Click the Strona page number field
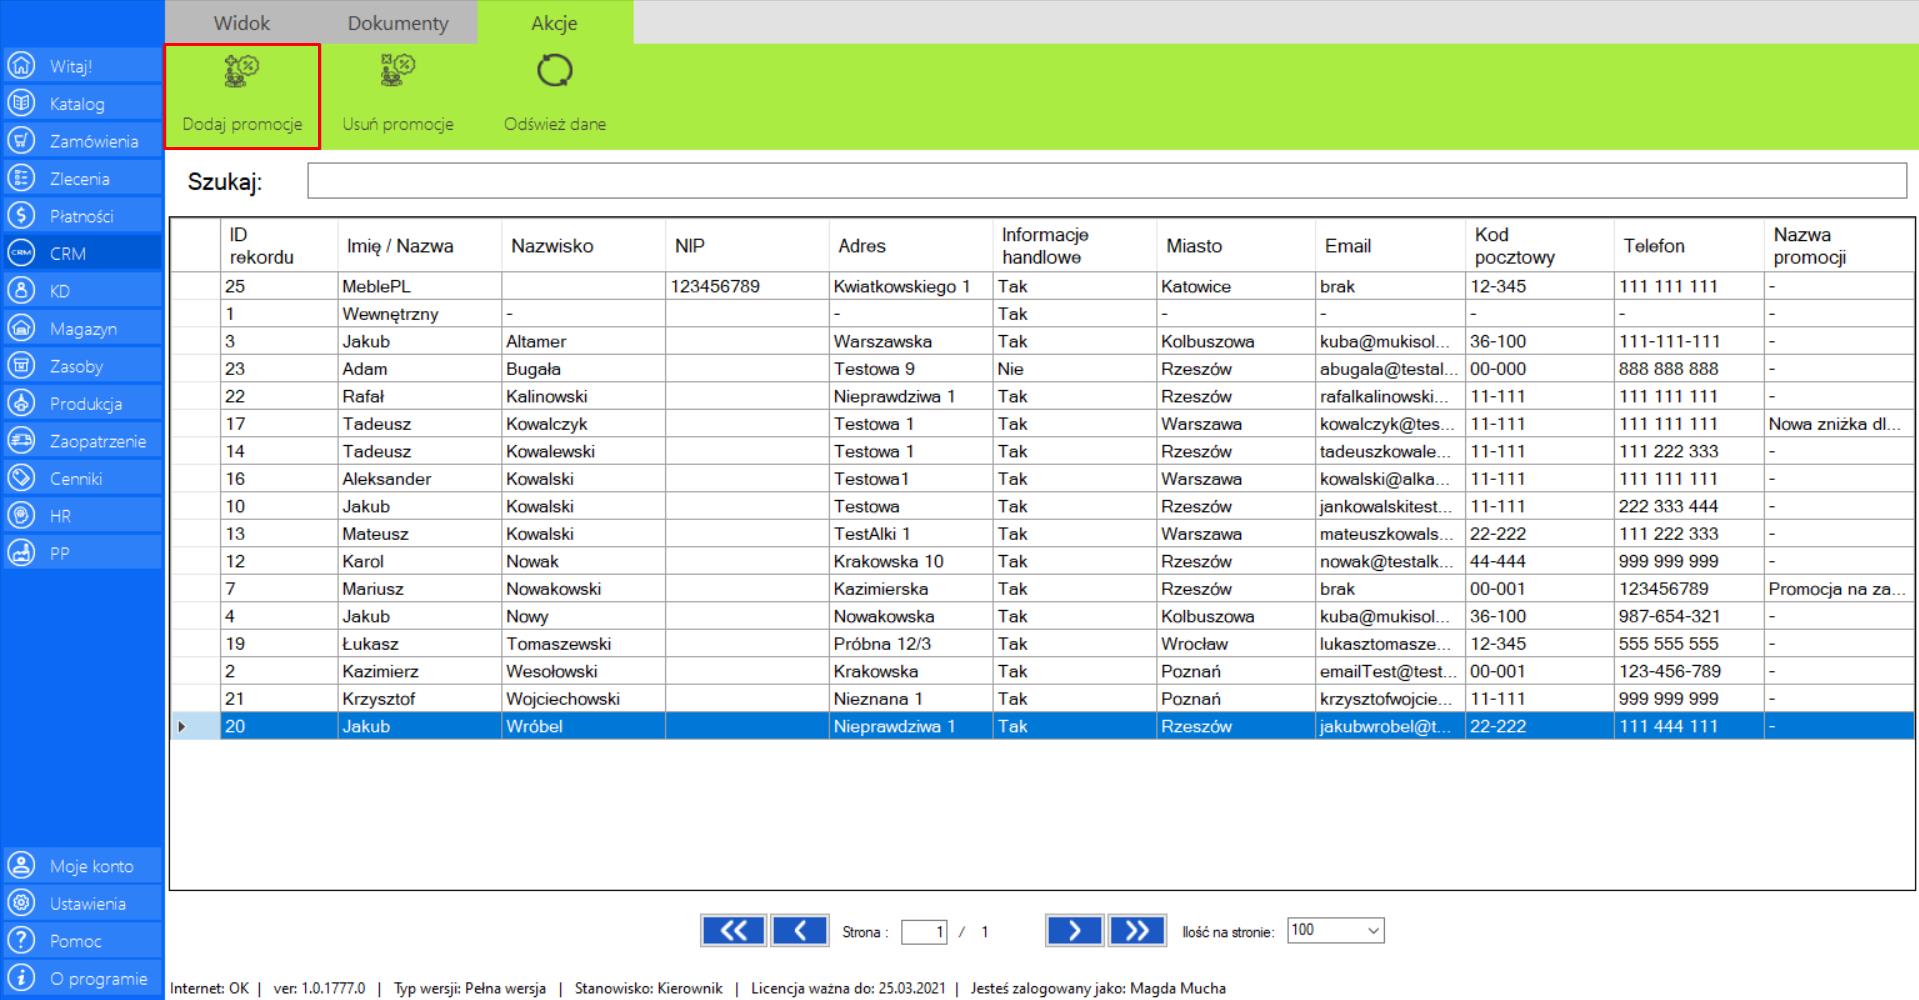The width and height of the screenshot is (1919, 1000). pos(924,932)
